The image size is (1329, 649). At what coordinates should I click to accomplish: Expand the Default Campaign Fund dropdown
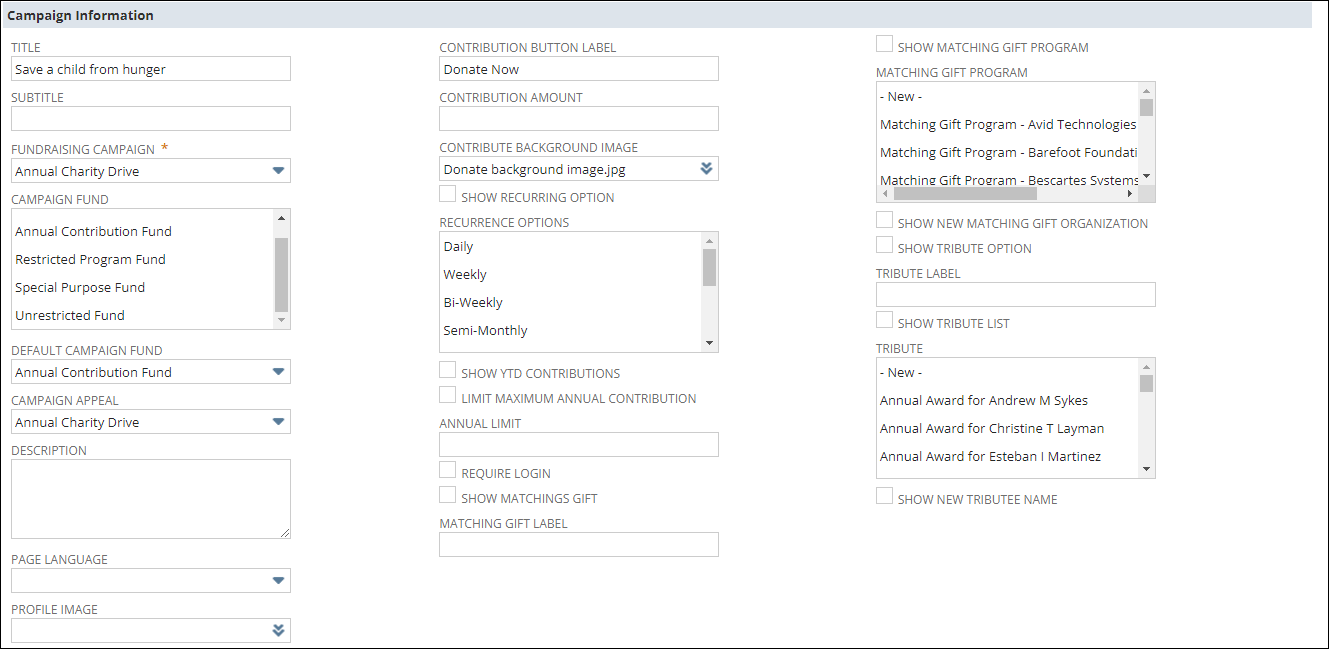point(278,372)
